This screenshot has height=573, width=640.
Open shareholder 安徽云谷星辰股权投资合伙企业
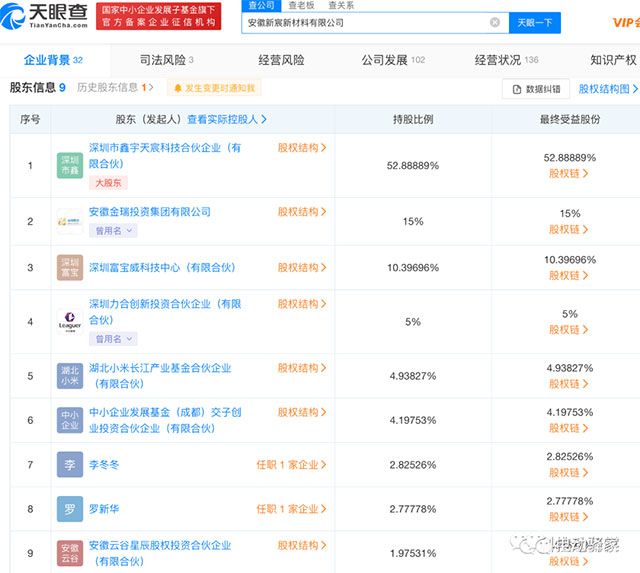pyautogui.click(x=160, y=553)
